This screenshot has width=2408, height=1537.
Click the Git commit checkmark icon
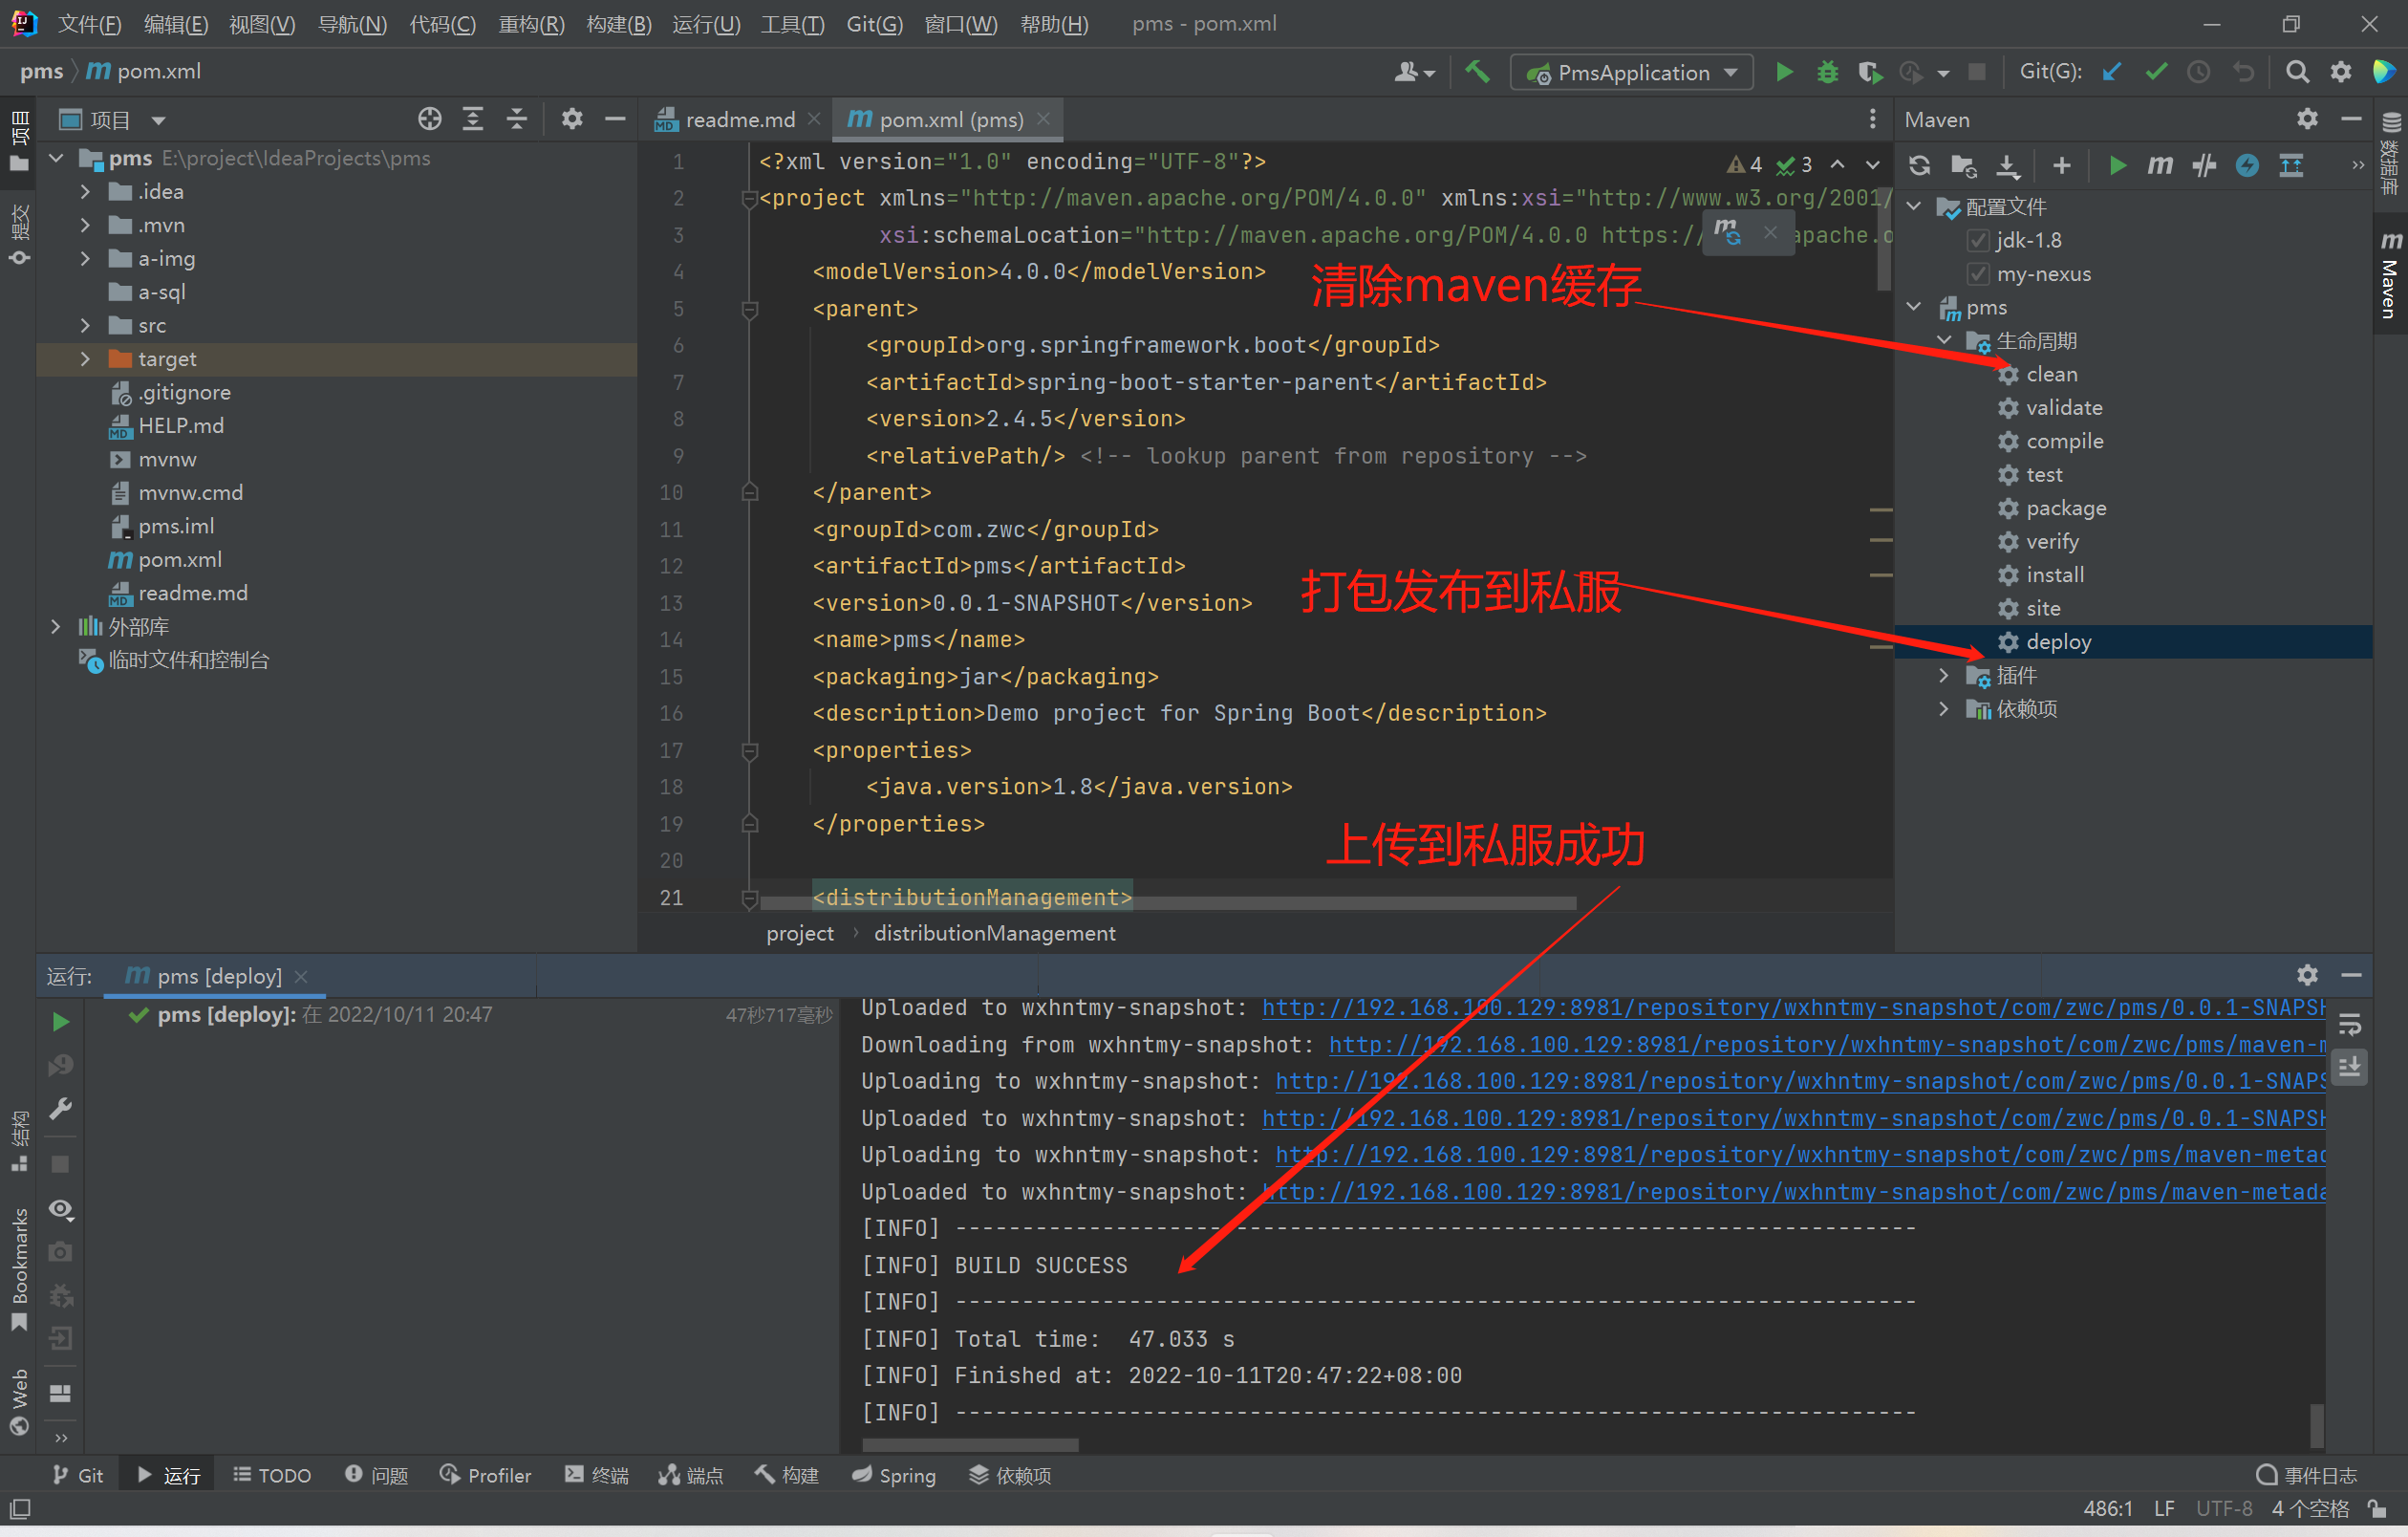[2156, 72]
